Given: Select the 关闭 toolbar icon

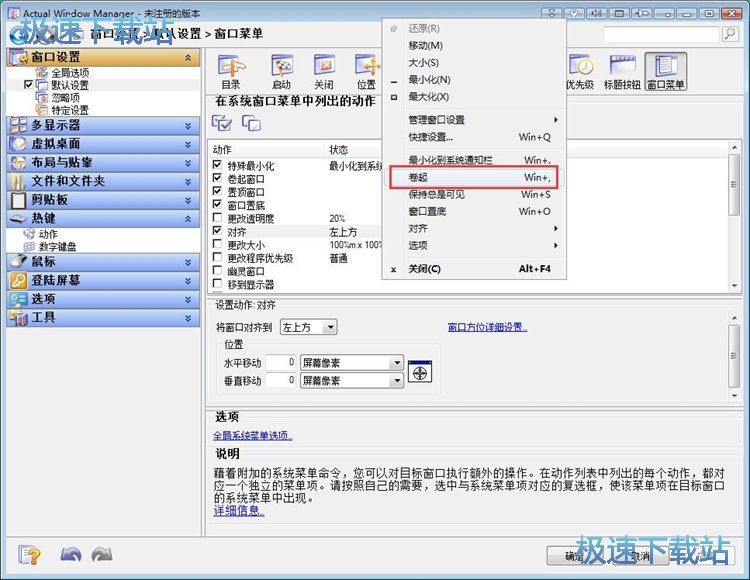Looking at the screenshot, I should [324, 71].
